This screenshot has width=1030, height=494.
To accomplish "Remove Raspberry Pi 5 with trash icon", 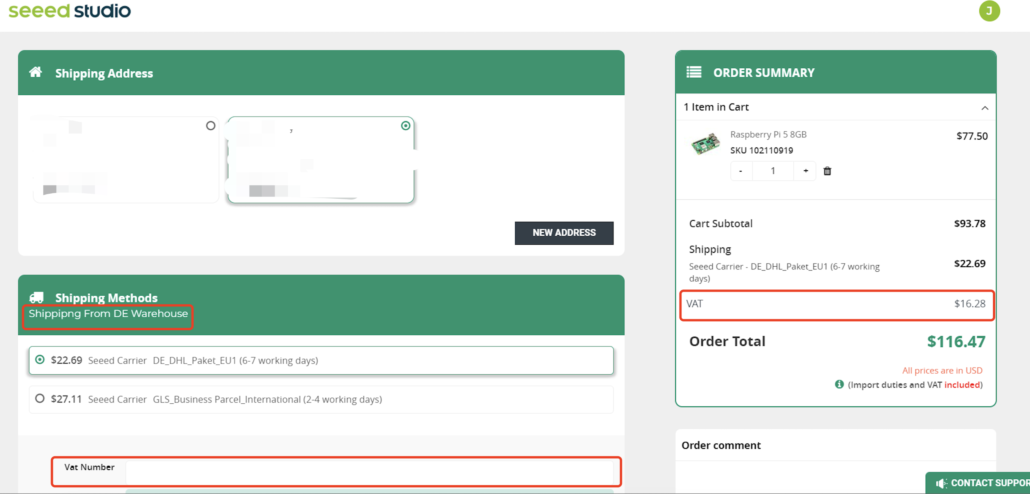I will [827, 171].
